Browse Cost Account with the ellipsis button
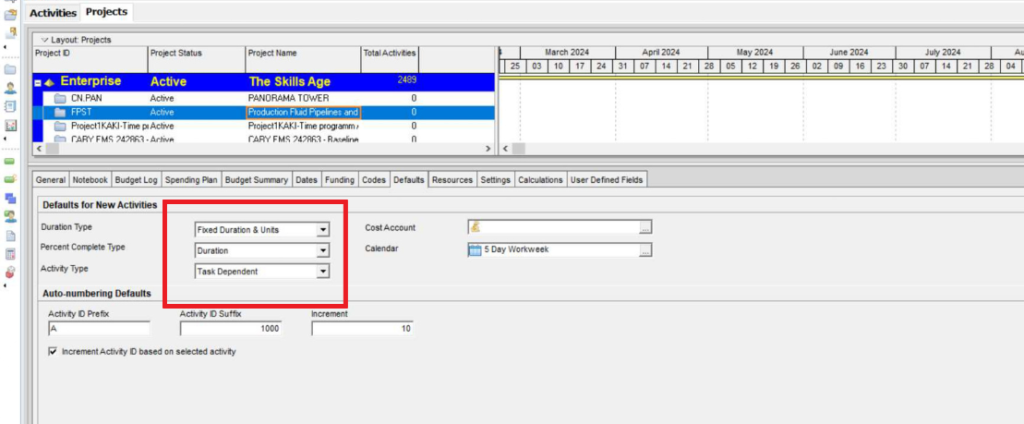The width and height of the screenshot is (1024, 424). click(x=645, y=227)
